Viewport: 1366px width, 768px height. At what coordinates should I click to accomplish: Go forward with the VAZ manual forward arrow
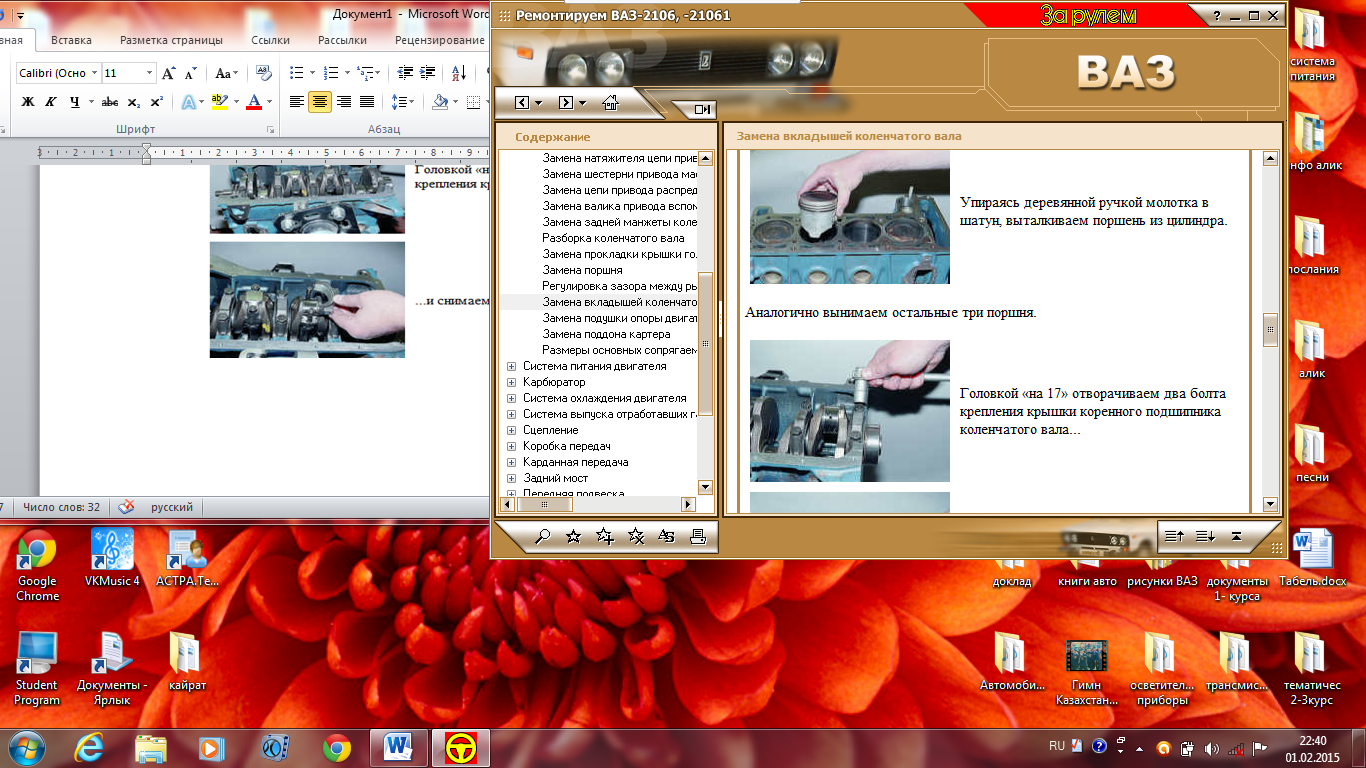point(565,102)
